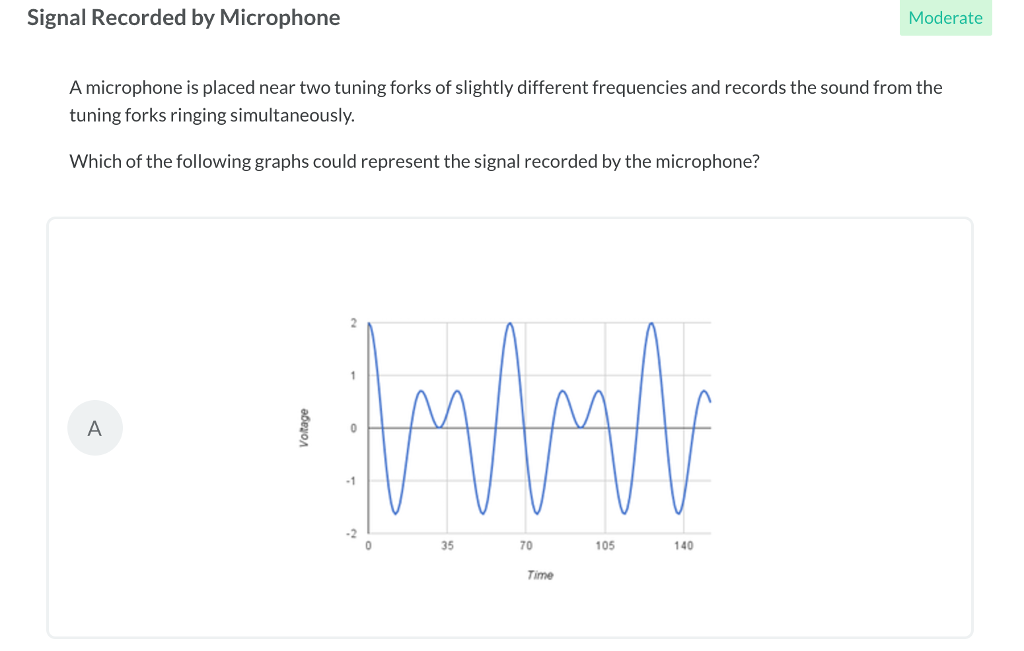Image resolution: width=1024 pixels, height=651 pixels.
Task: Click the 70 tick mark on the time axis
Action: tap(526, 545)
